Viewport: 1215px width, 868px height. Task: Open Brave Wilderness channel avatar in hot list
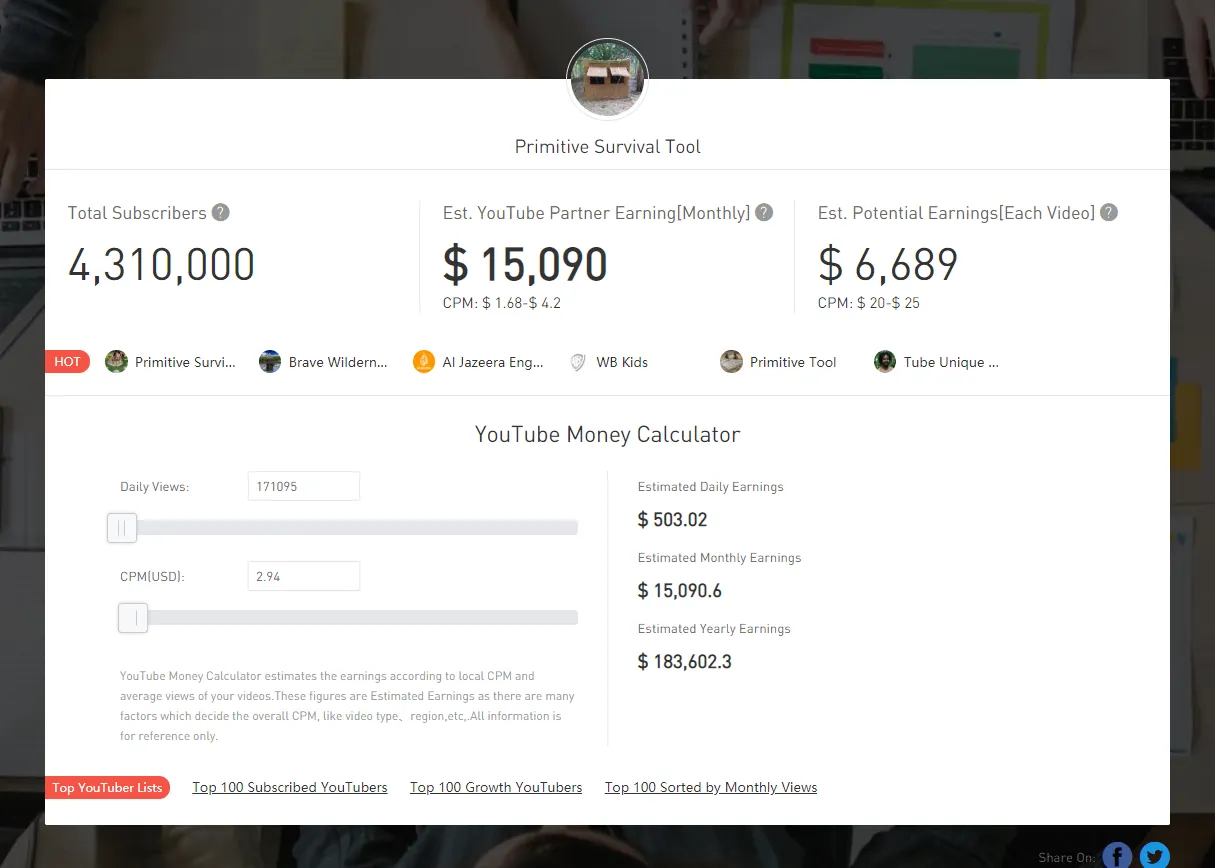pyautogui.click(x=270, y=362)
